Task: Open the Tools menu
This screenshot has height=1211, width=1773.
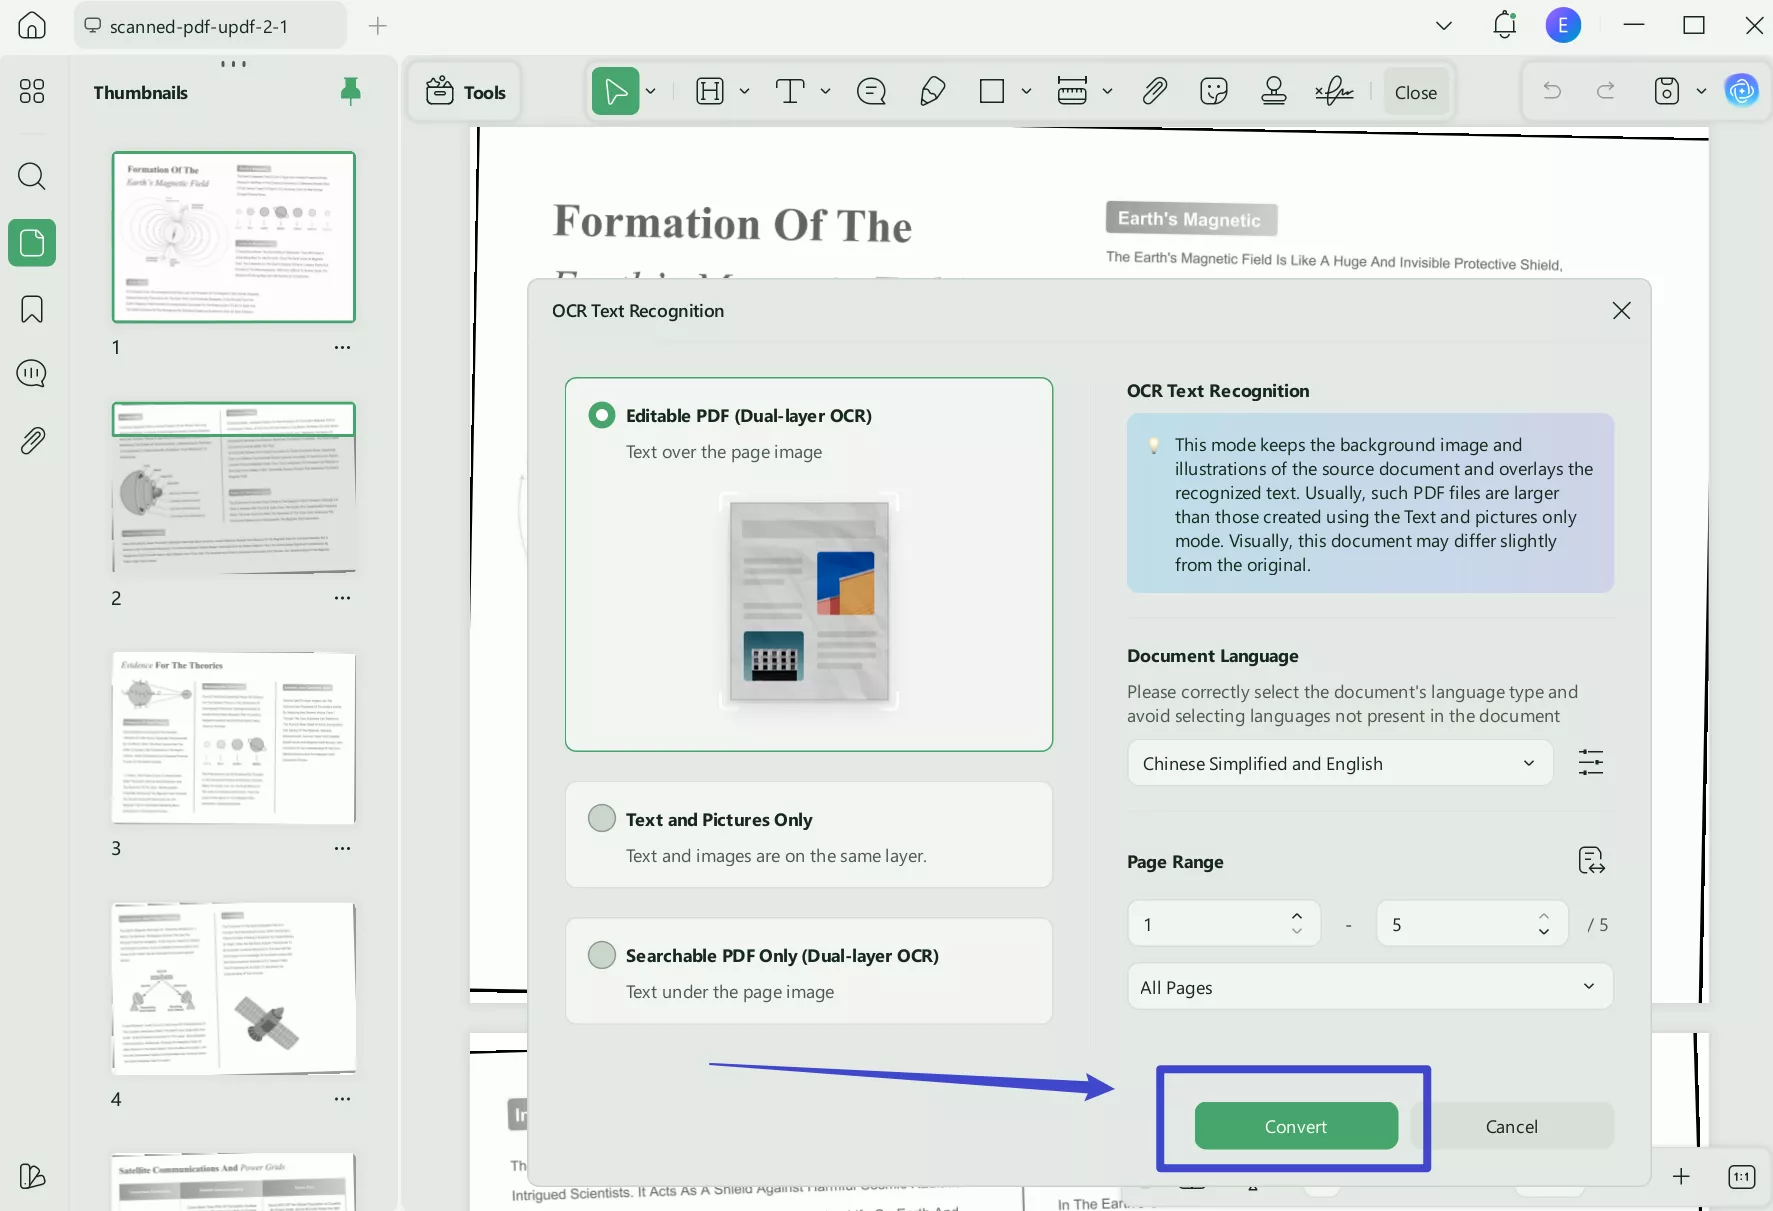Action: pos(464,91)
